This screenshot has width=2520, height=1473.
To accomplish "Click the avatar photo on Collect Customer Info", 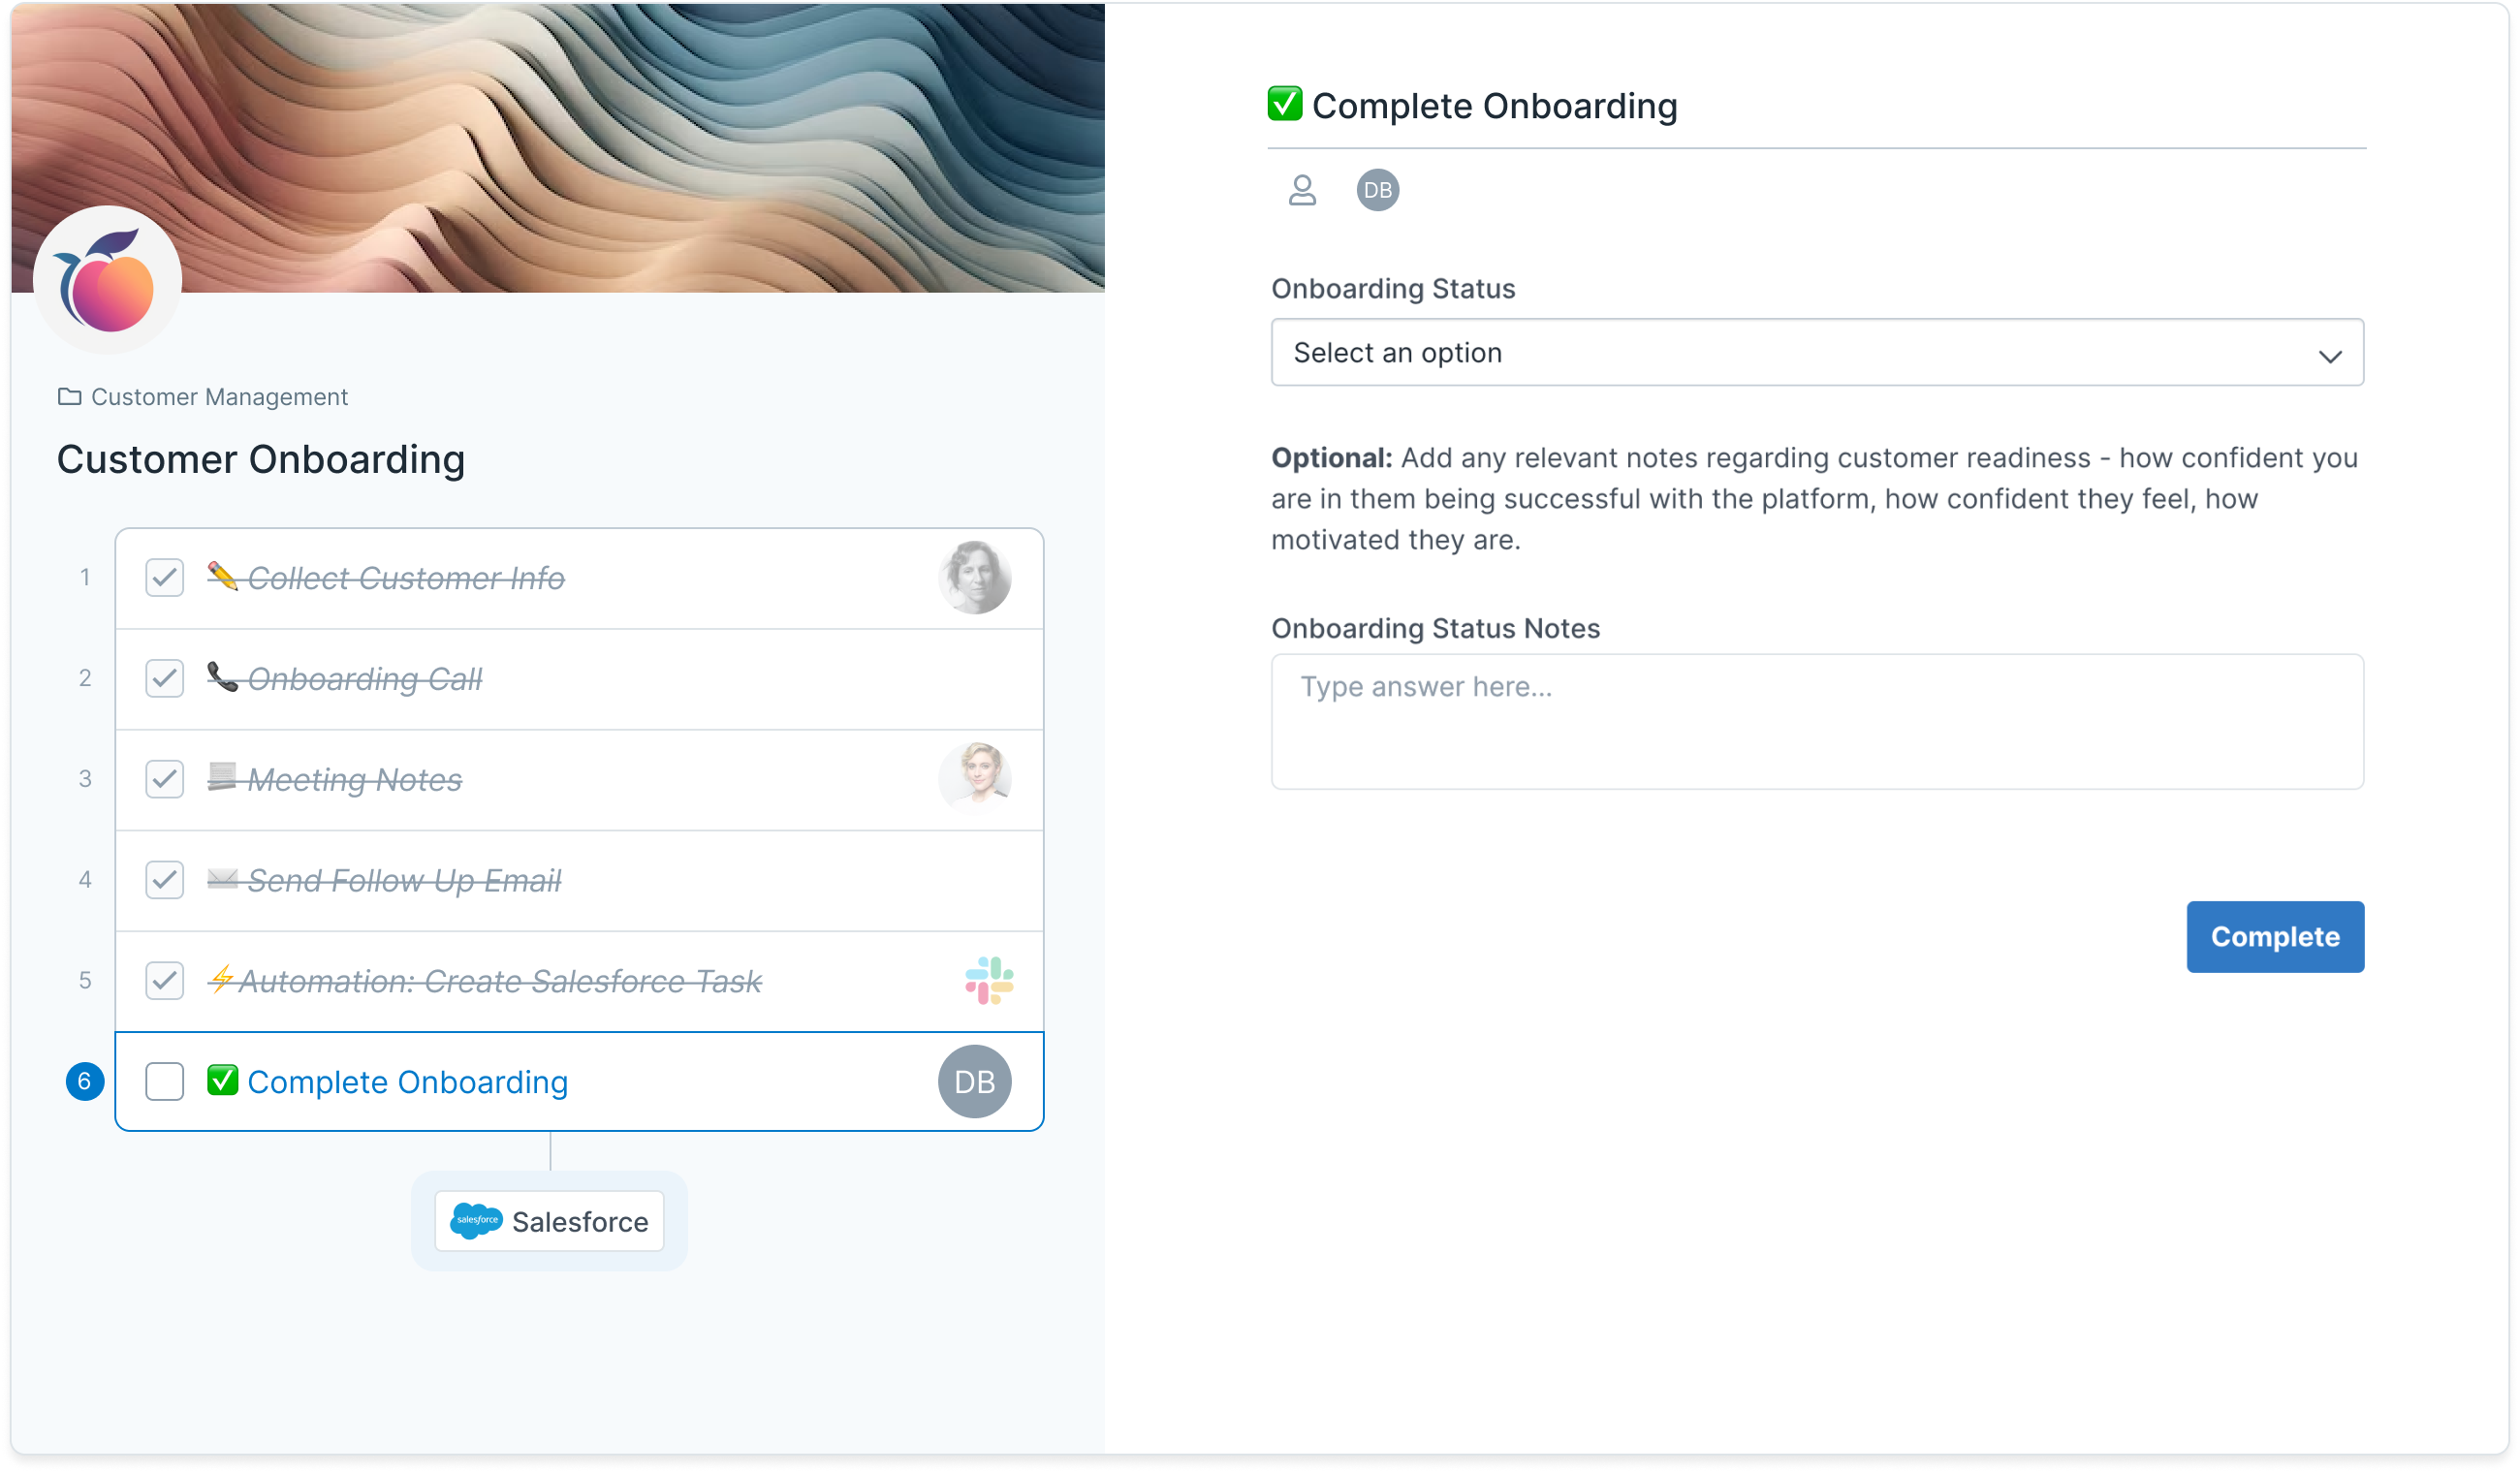I will (x=975, y=578).
